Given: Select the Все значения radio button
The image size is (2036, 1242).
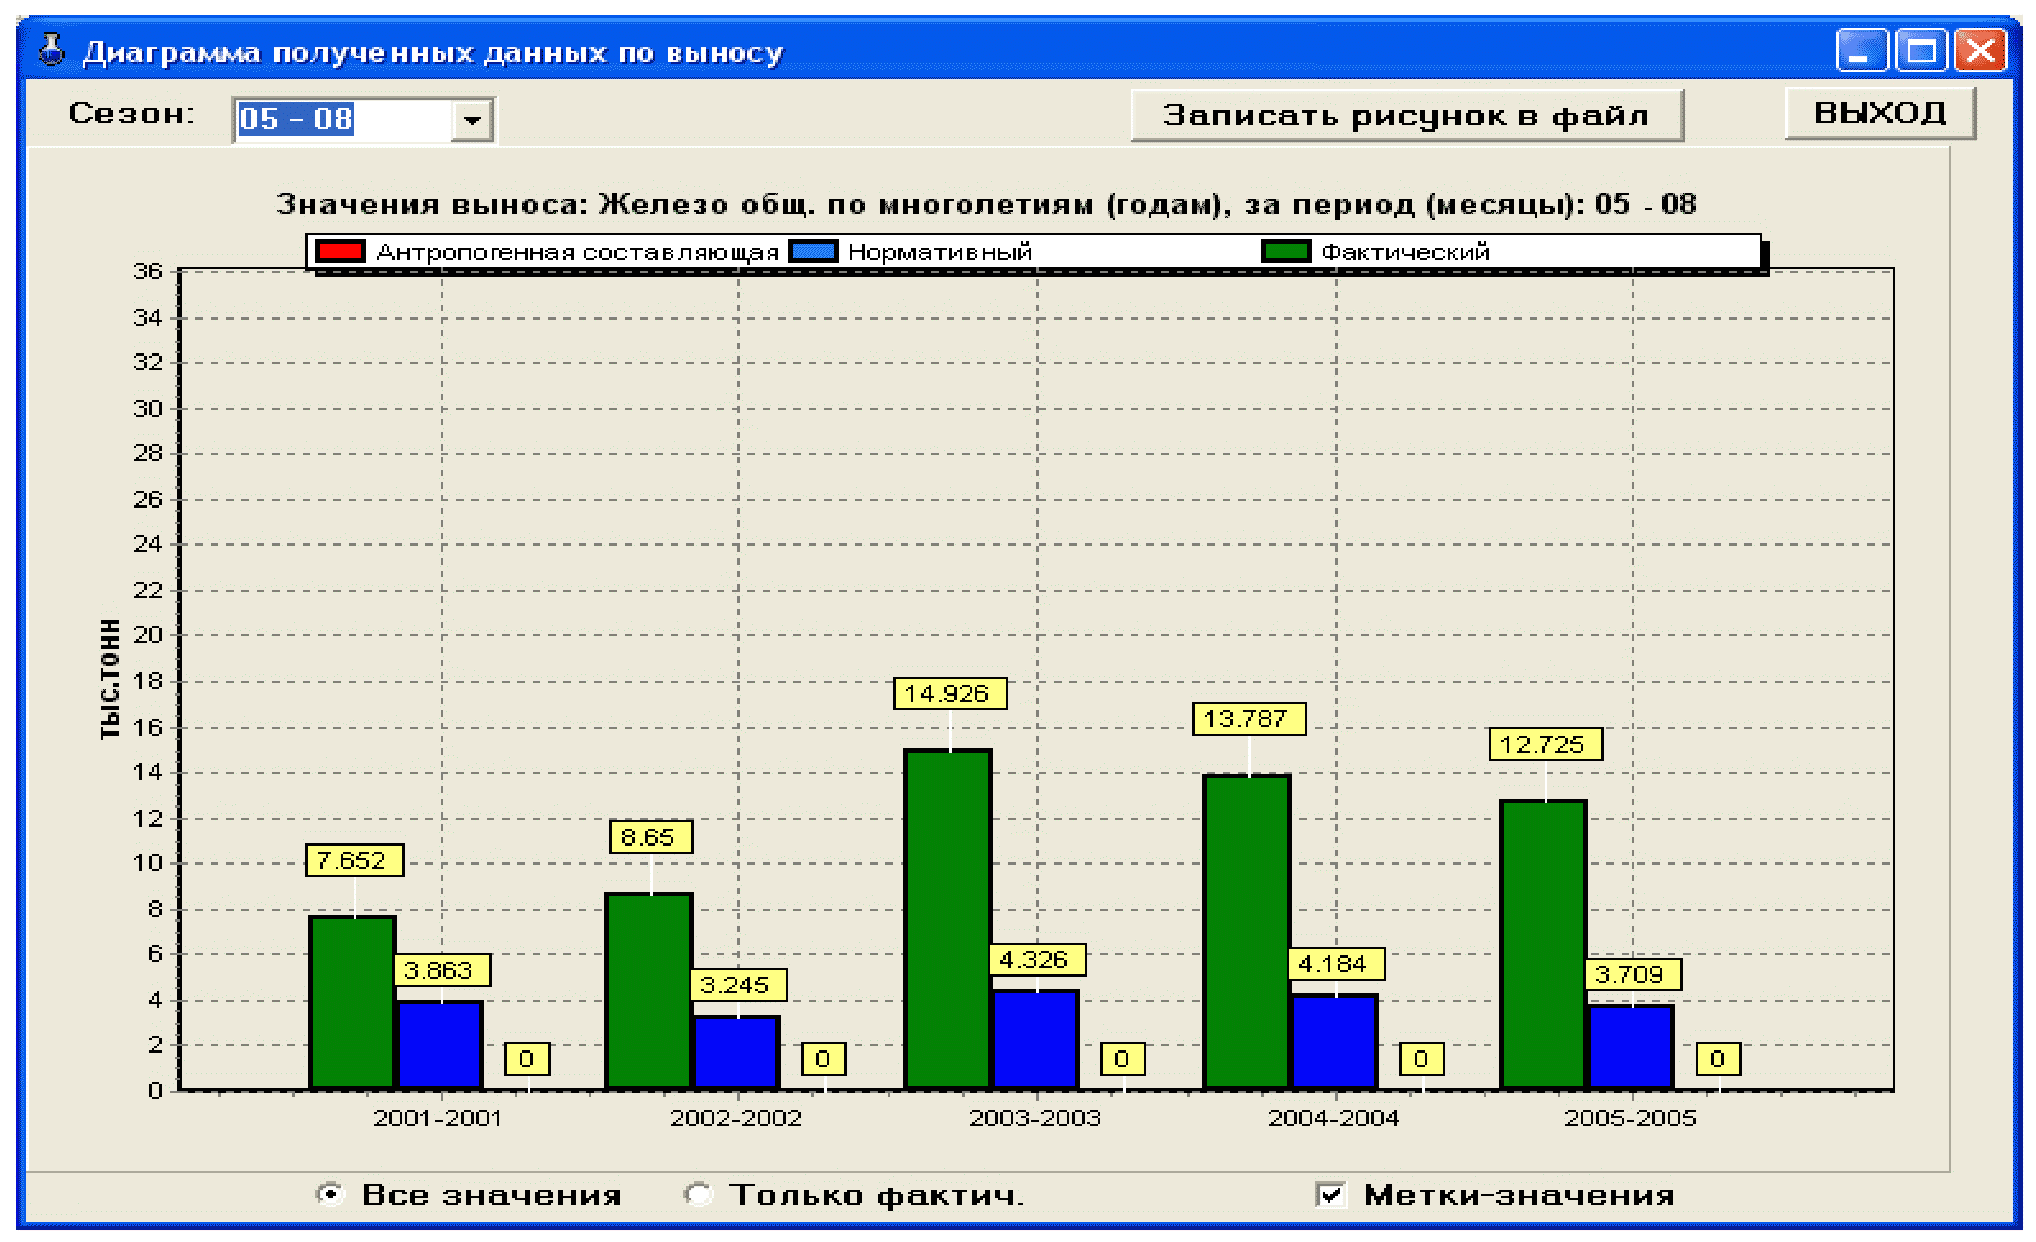Looking at the screenshot, I should point(329,1194).
